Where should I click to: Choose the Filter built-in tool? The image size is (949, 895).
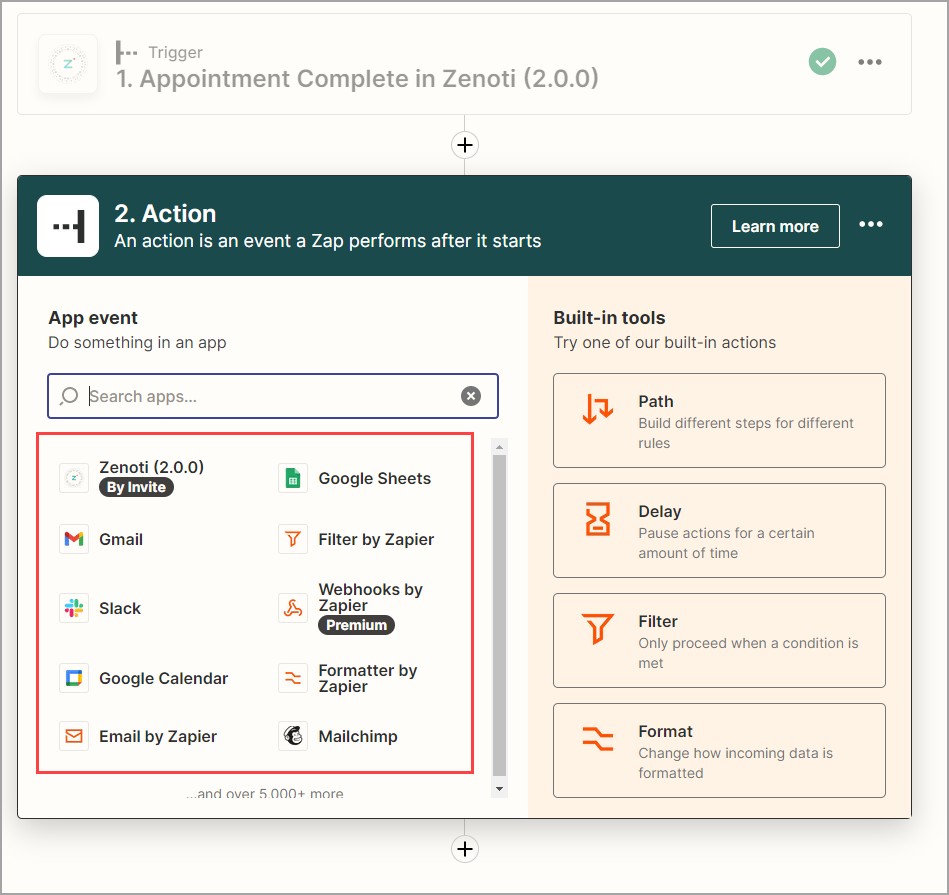[x=719, y=640]
